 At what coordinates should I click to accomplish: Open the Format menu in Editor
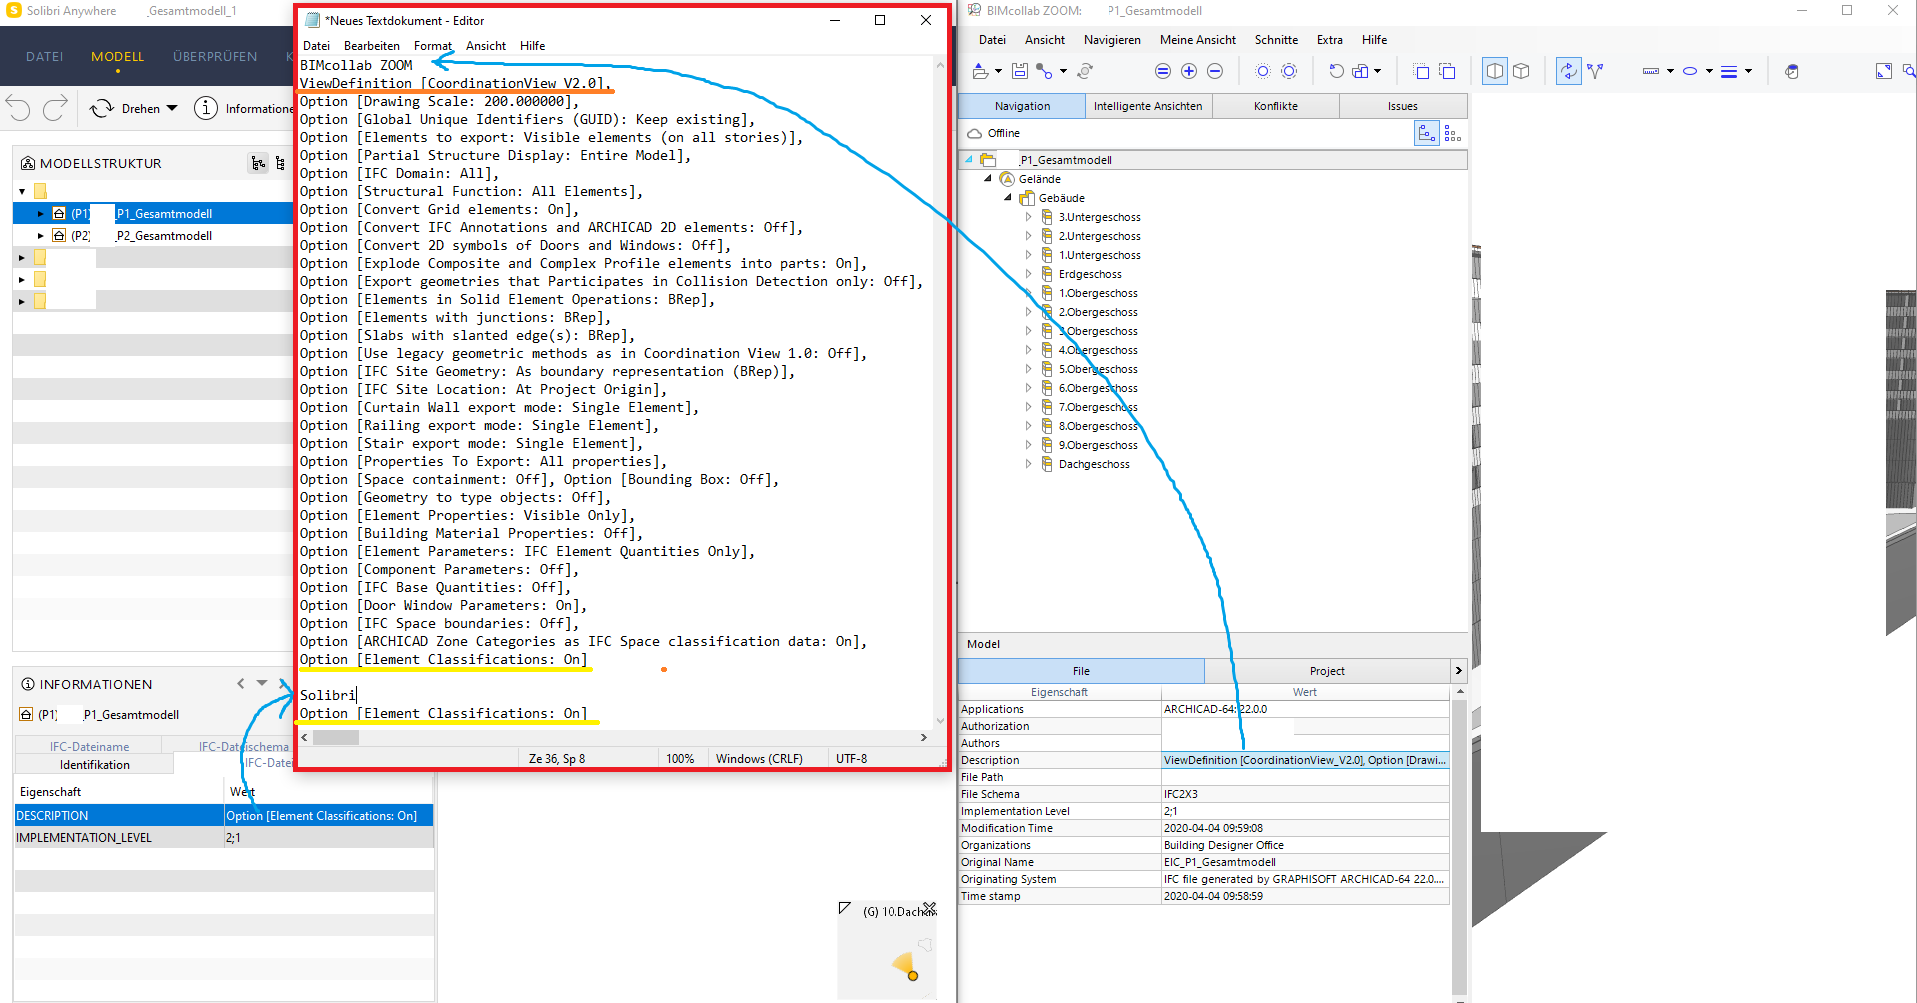tap(432, 46)
